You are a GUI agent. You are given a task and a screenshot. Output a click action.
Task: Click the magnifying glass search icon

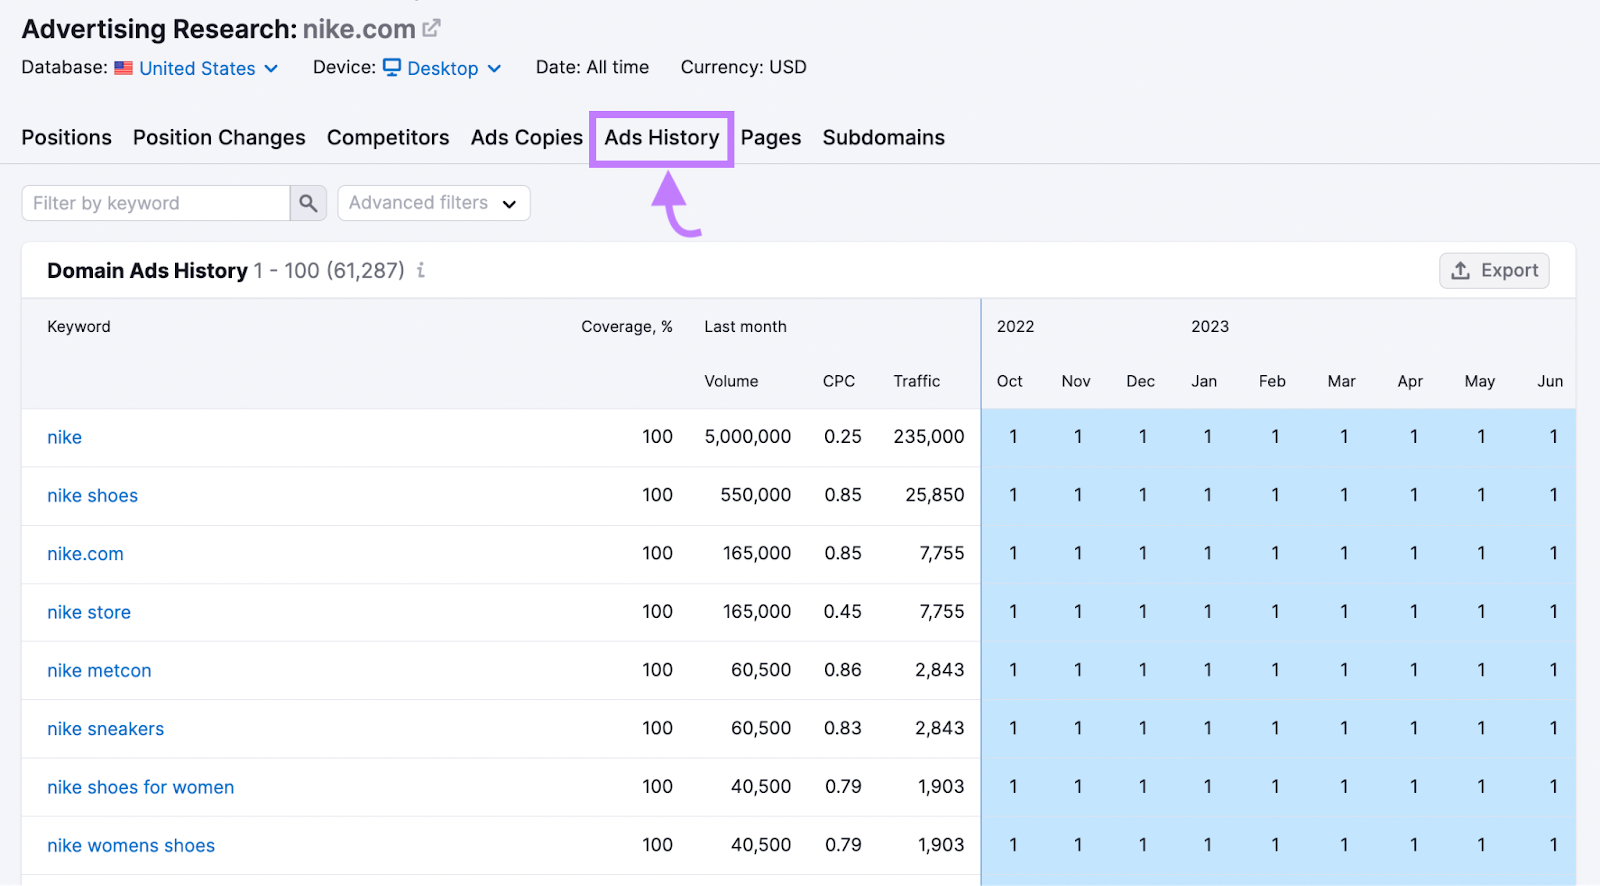308,203
